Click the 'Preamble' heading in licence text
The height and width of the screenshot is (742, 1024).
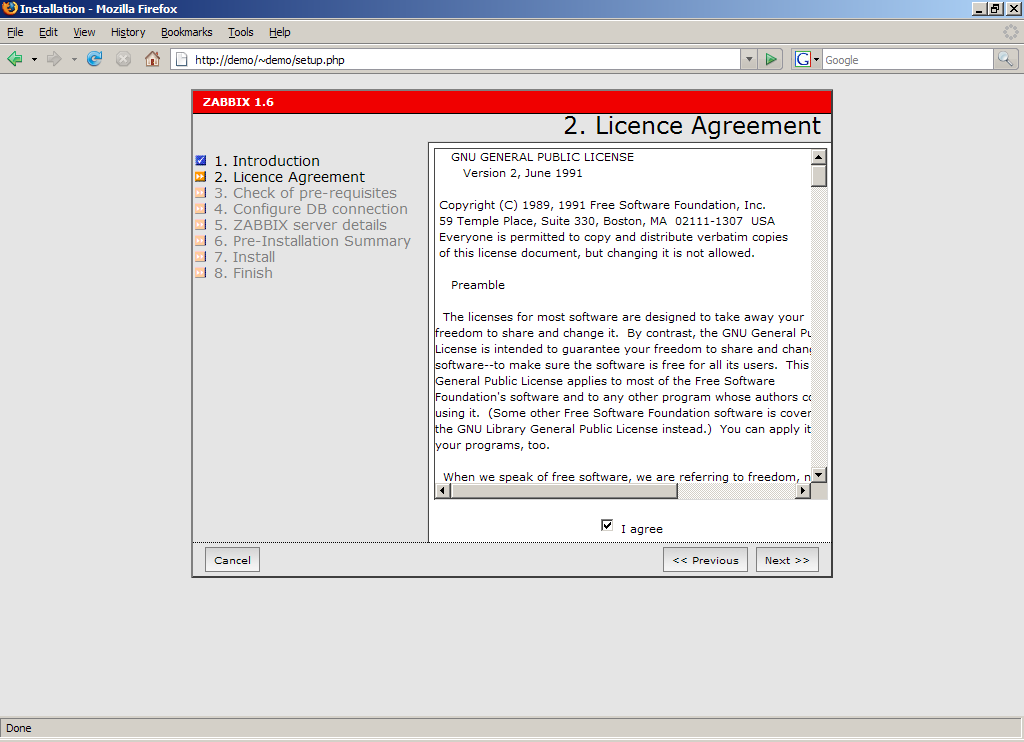click(477, 285)
